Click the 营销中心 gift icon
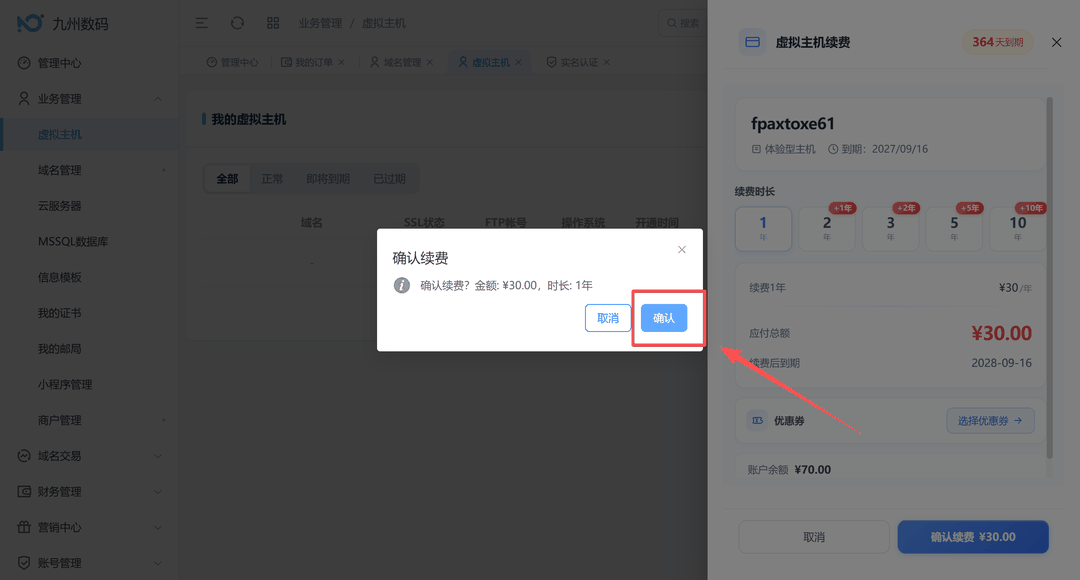This screenshot has width=1080, height=580. (x=24, y=528)
